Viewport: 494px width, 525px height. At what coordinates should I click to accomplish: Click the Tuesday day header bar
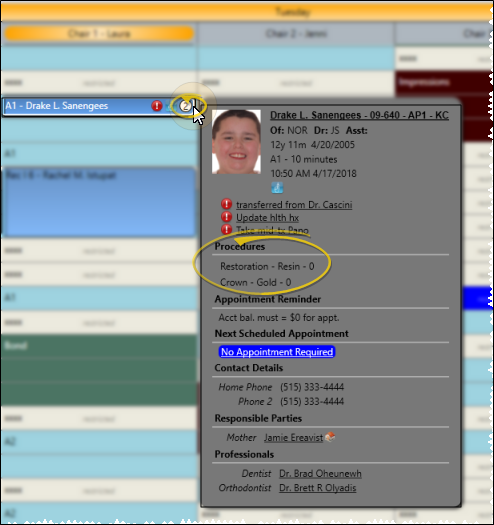(x=247, y=12)
